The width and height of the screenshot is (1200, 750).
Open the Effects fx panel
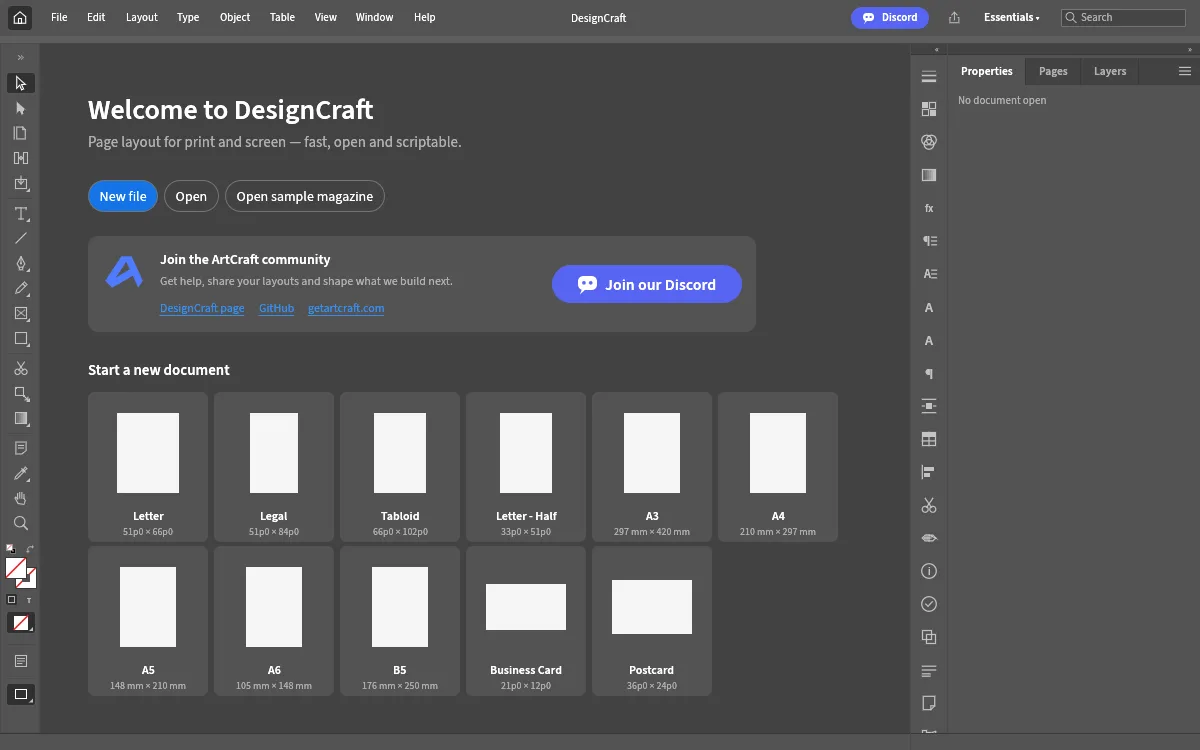(x=929, y=208)
